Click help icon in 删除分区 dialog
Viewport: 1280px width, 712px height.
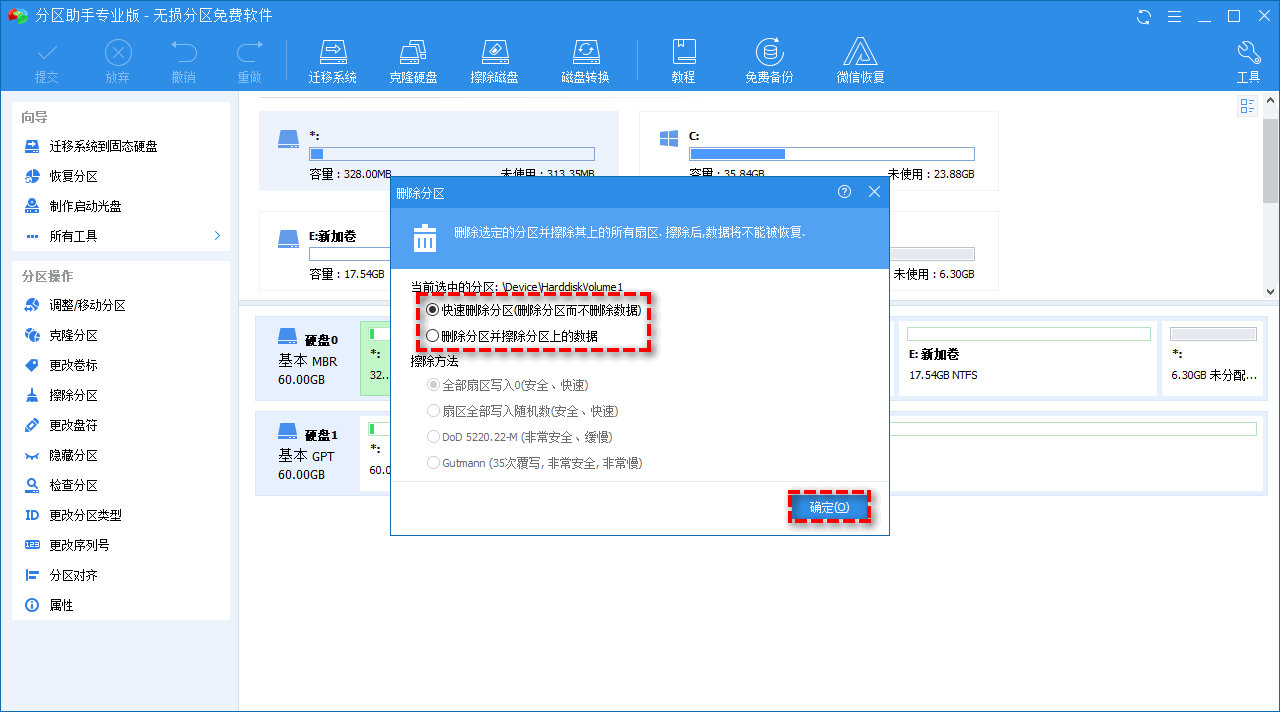[x=845, y=192]
